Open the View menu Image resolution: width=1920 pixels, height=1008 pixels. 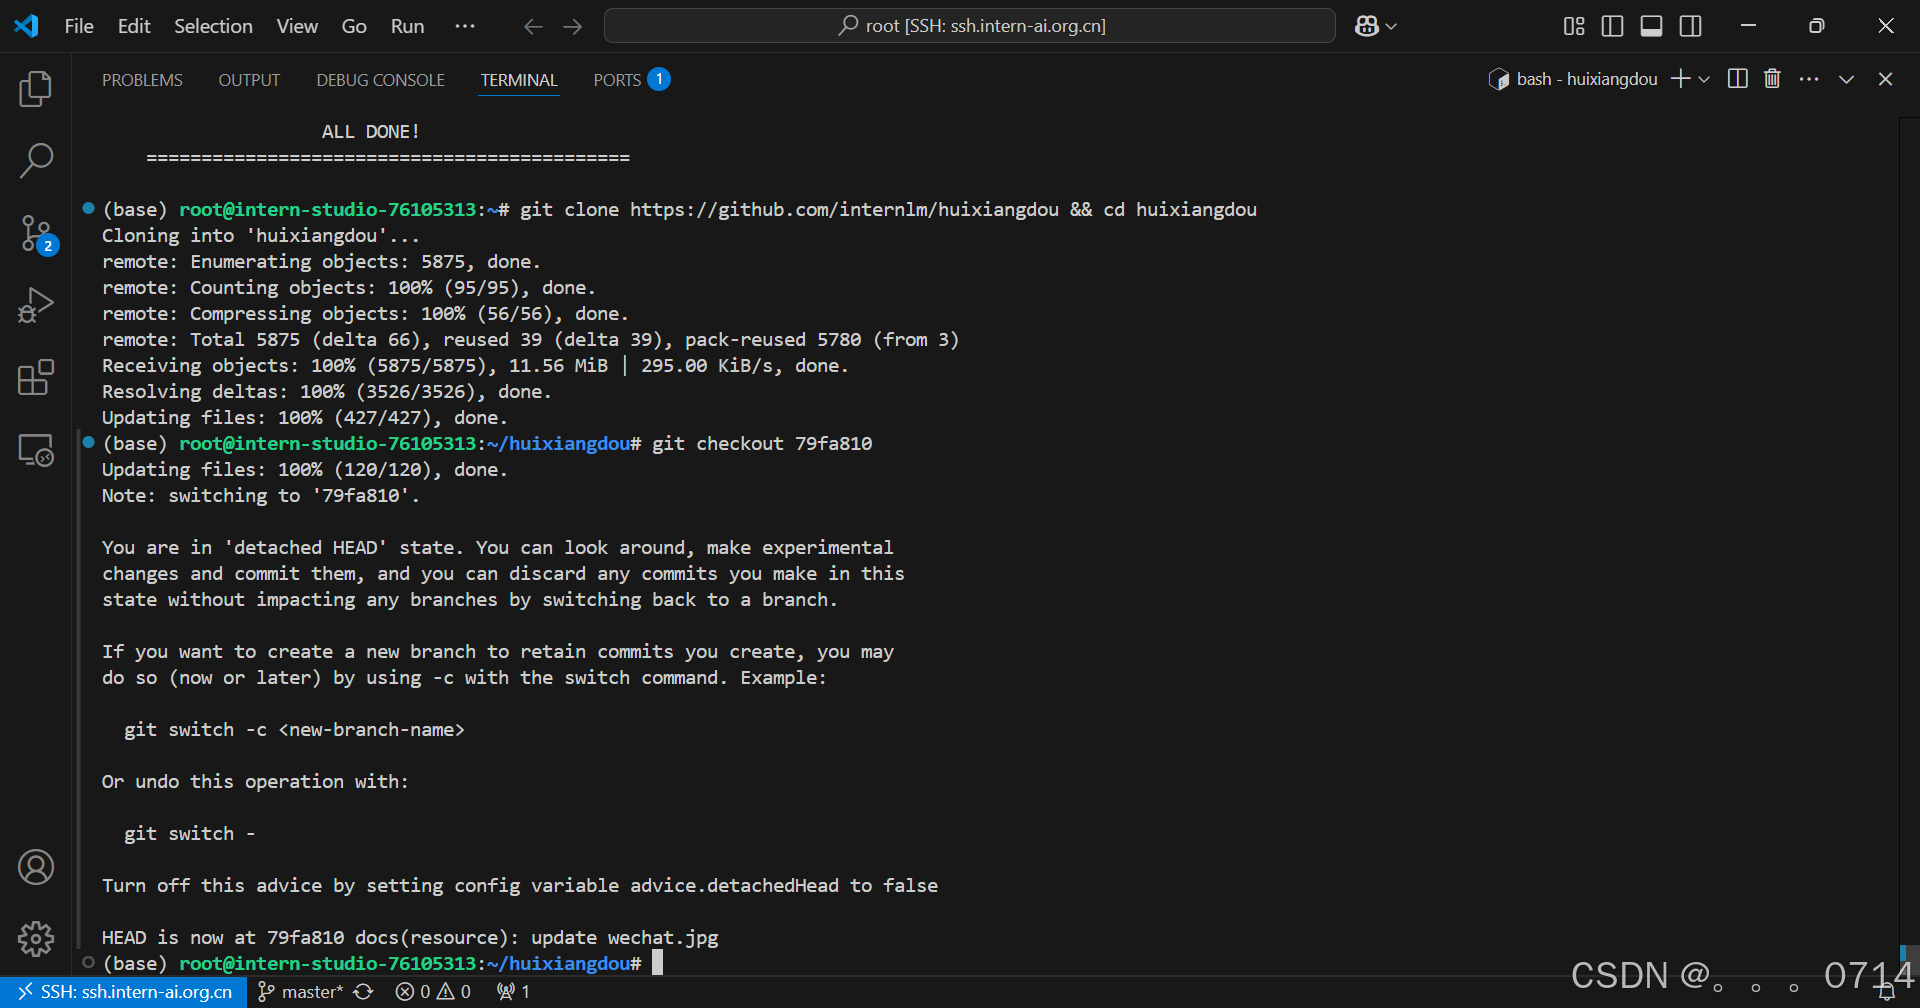[297, 26]
